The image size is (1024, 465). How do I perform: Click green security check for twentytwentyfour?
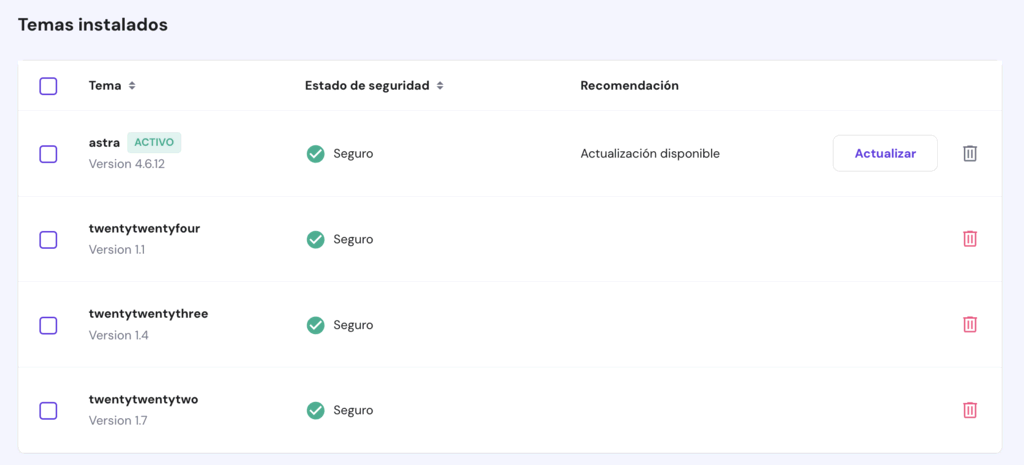pyautogui.click(x=315, y=240)
